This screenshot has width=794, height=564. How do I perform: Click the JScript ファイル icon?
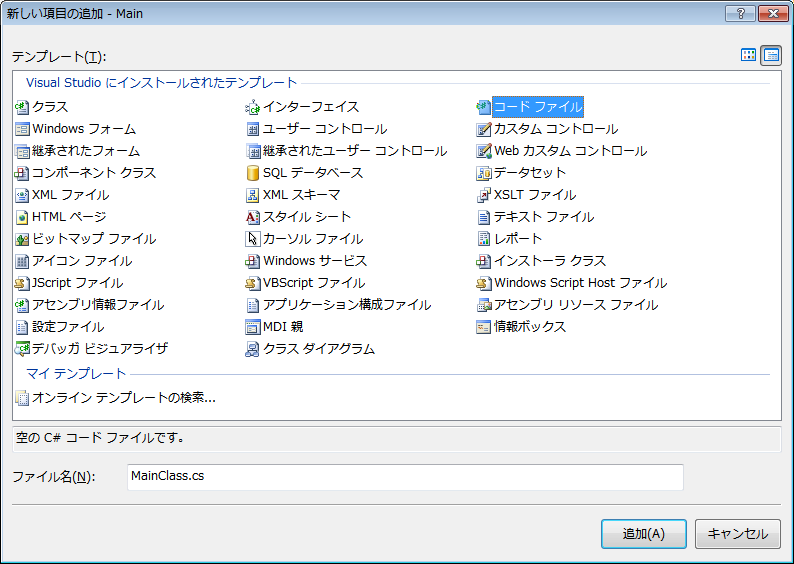(x=22, y=283)
